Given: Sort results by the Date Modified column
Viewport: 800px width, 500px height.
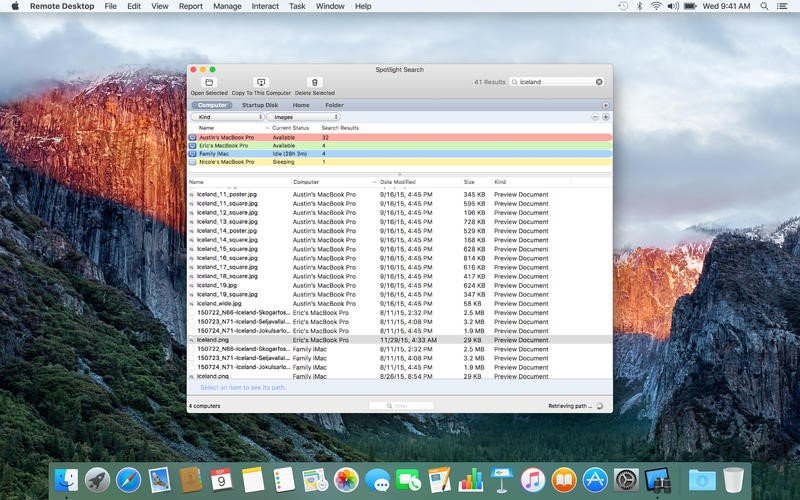Looking at the screenshot, I should point(397,182).
